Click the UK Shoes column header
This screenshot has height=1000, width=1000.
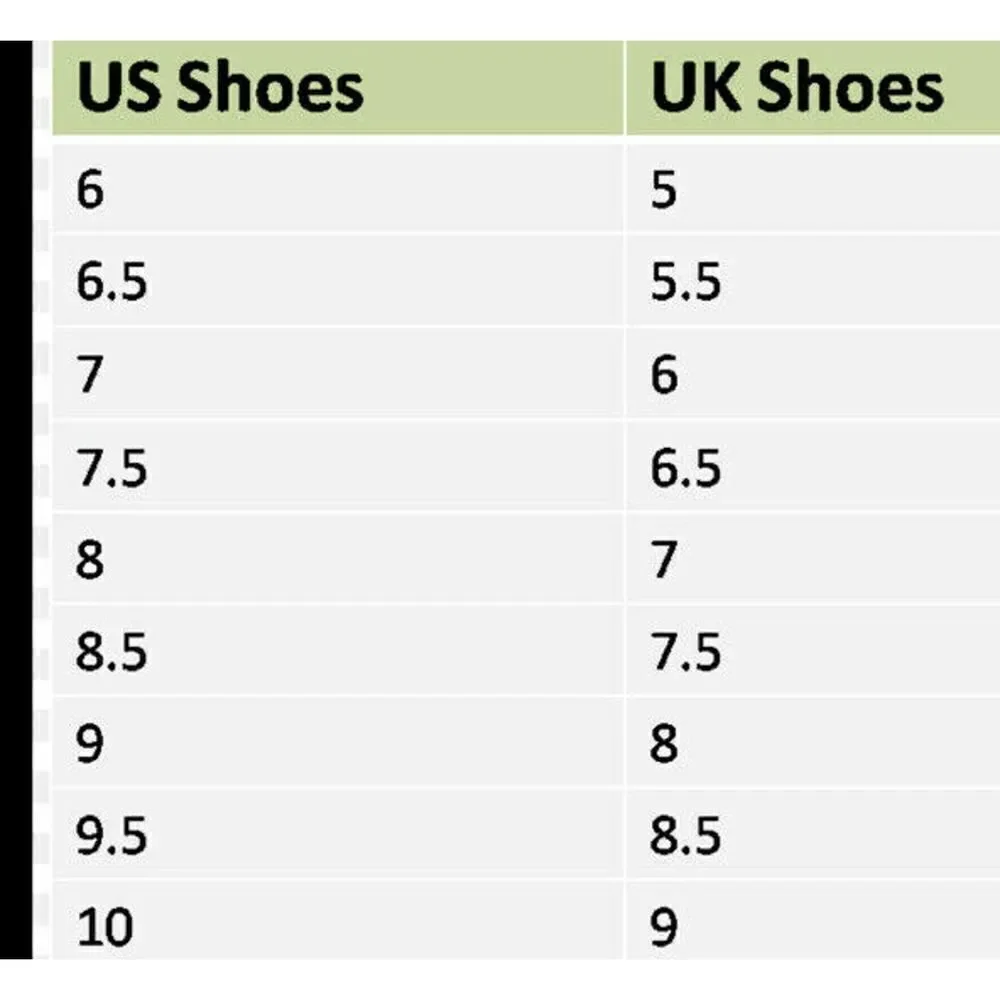pyautogui.click(x=813, y=88)
